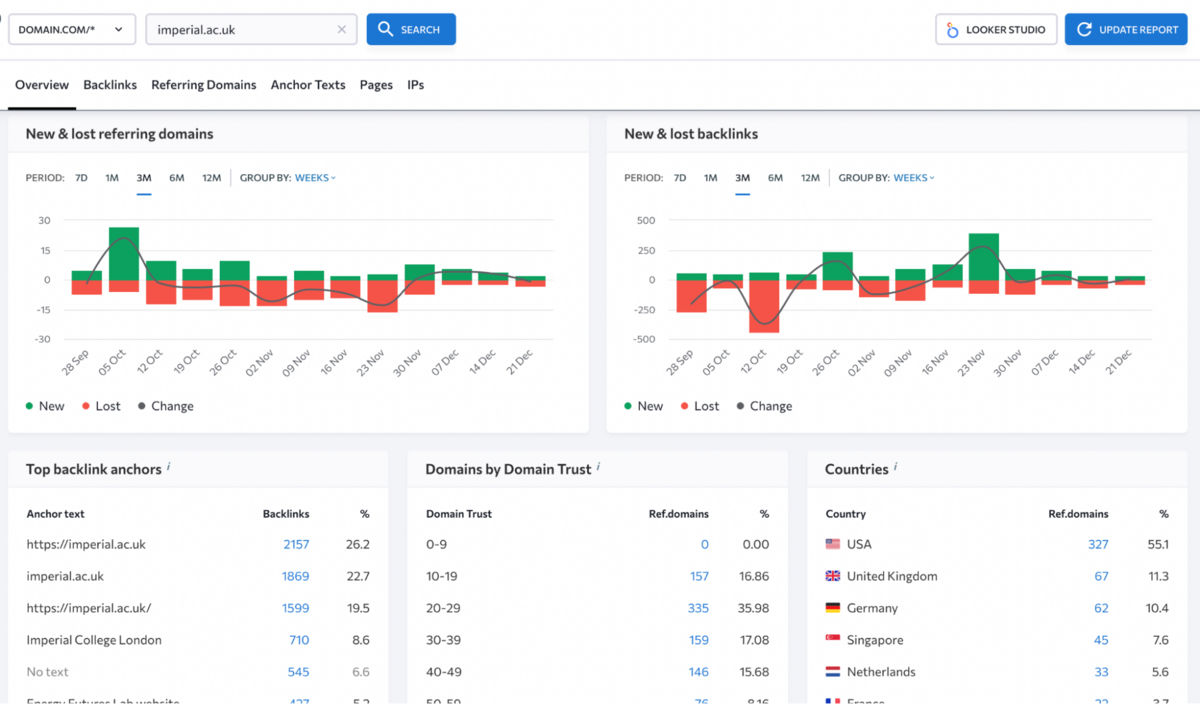Click the Country column header
The width and height of the screenshot is (1200, 704).
(846, 514)
